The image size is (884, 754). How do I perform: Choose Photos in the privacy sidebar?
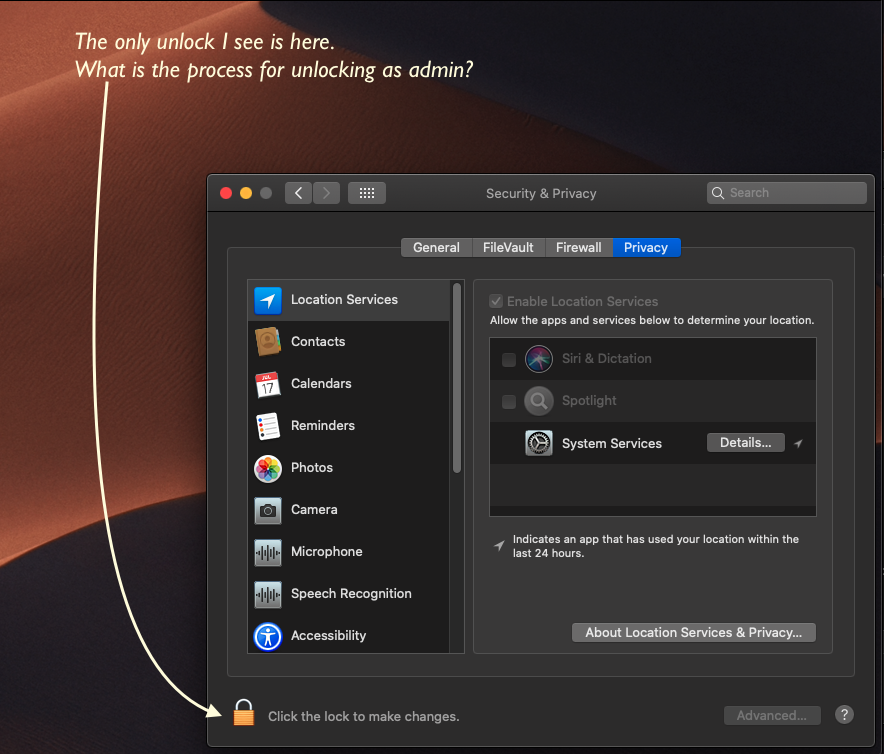click(x=349, y=468)
